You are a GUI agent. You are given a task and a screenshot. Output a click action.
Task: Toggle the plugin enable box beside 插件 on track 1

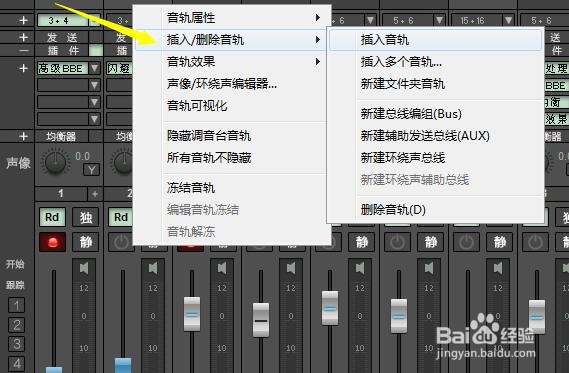coord(96,50)
